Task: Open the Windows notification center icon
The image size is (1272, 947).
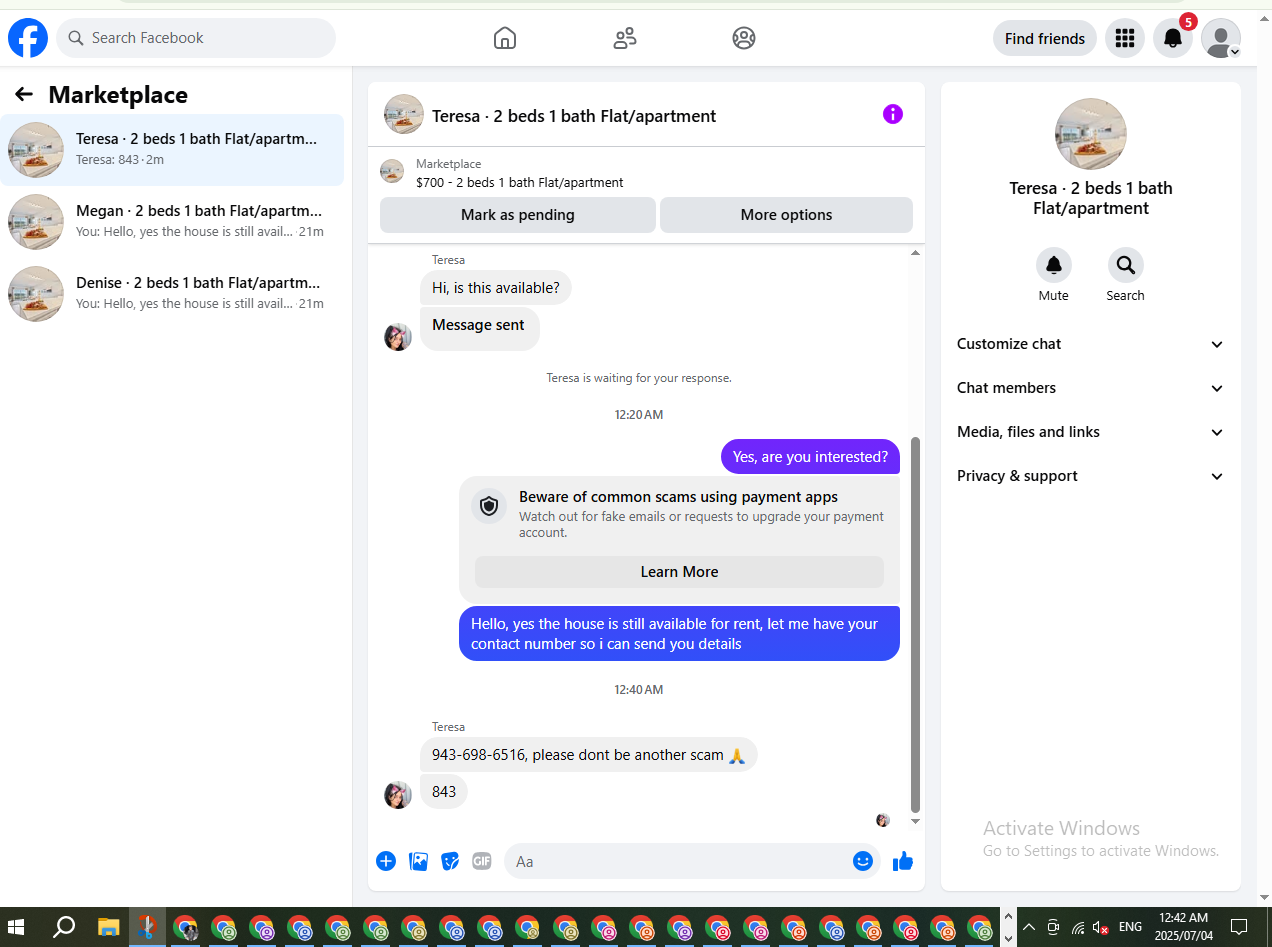Action: [1239, 926]
